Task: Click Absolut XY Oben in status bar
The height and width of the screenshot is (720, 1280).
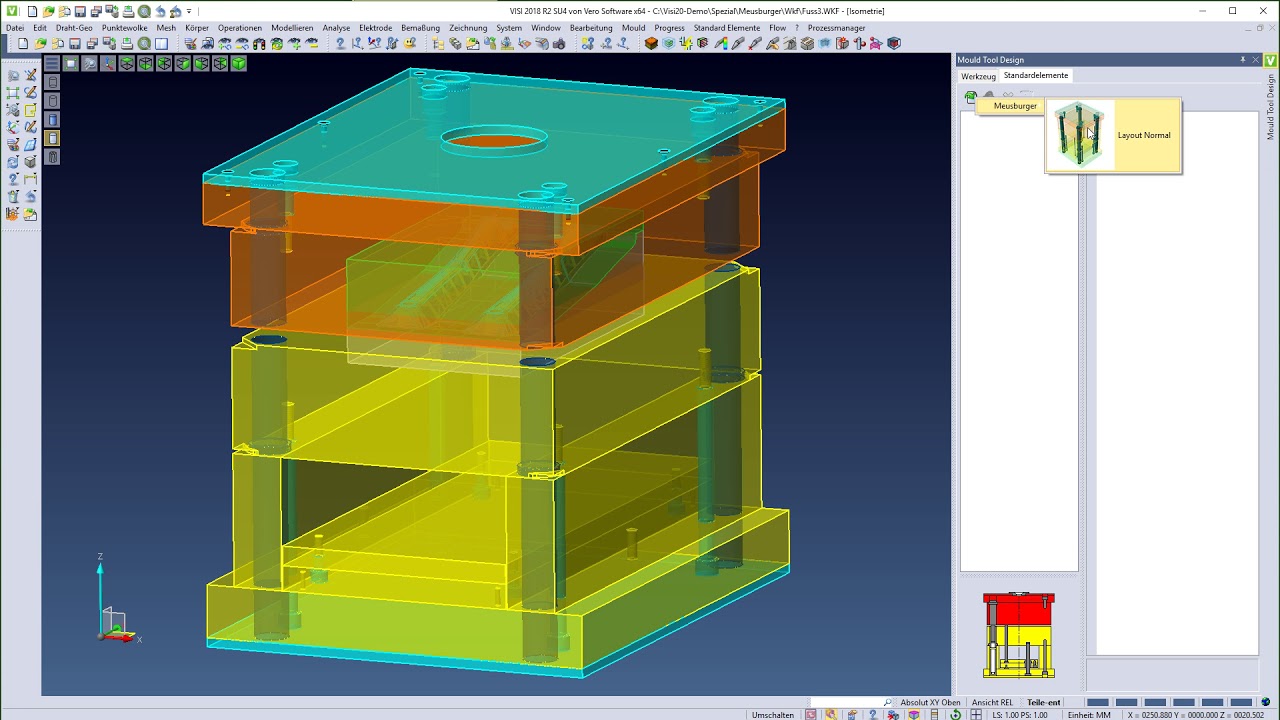Action: [930, 702]
